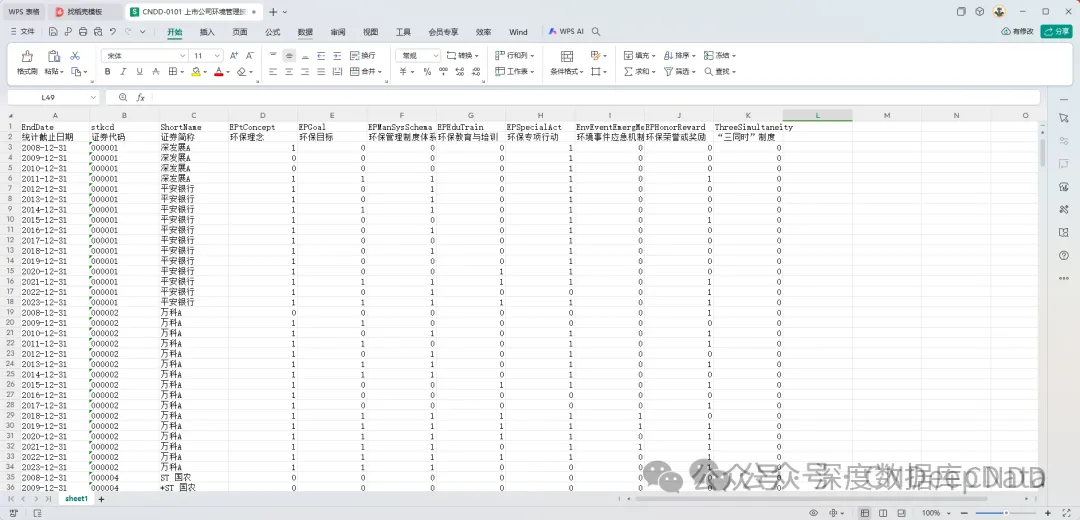1080x520 pixels.
Task: Toggle Italic formatting
Action: click(124, 72)
